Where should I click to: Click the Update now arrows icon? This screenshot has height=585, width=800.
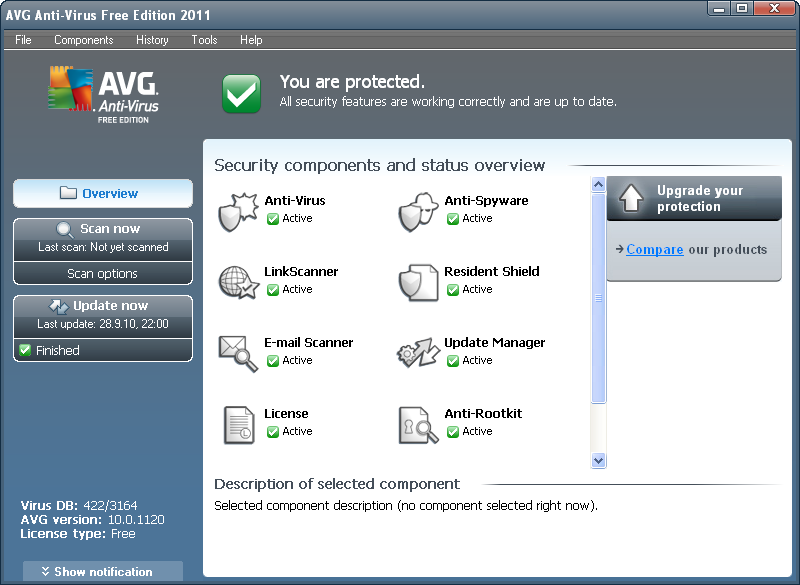(59, 306)
